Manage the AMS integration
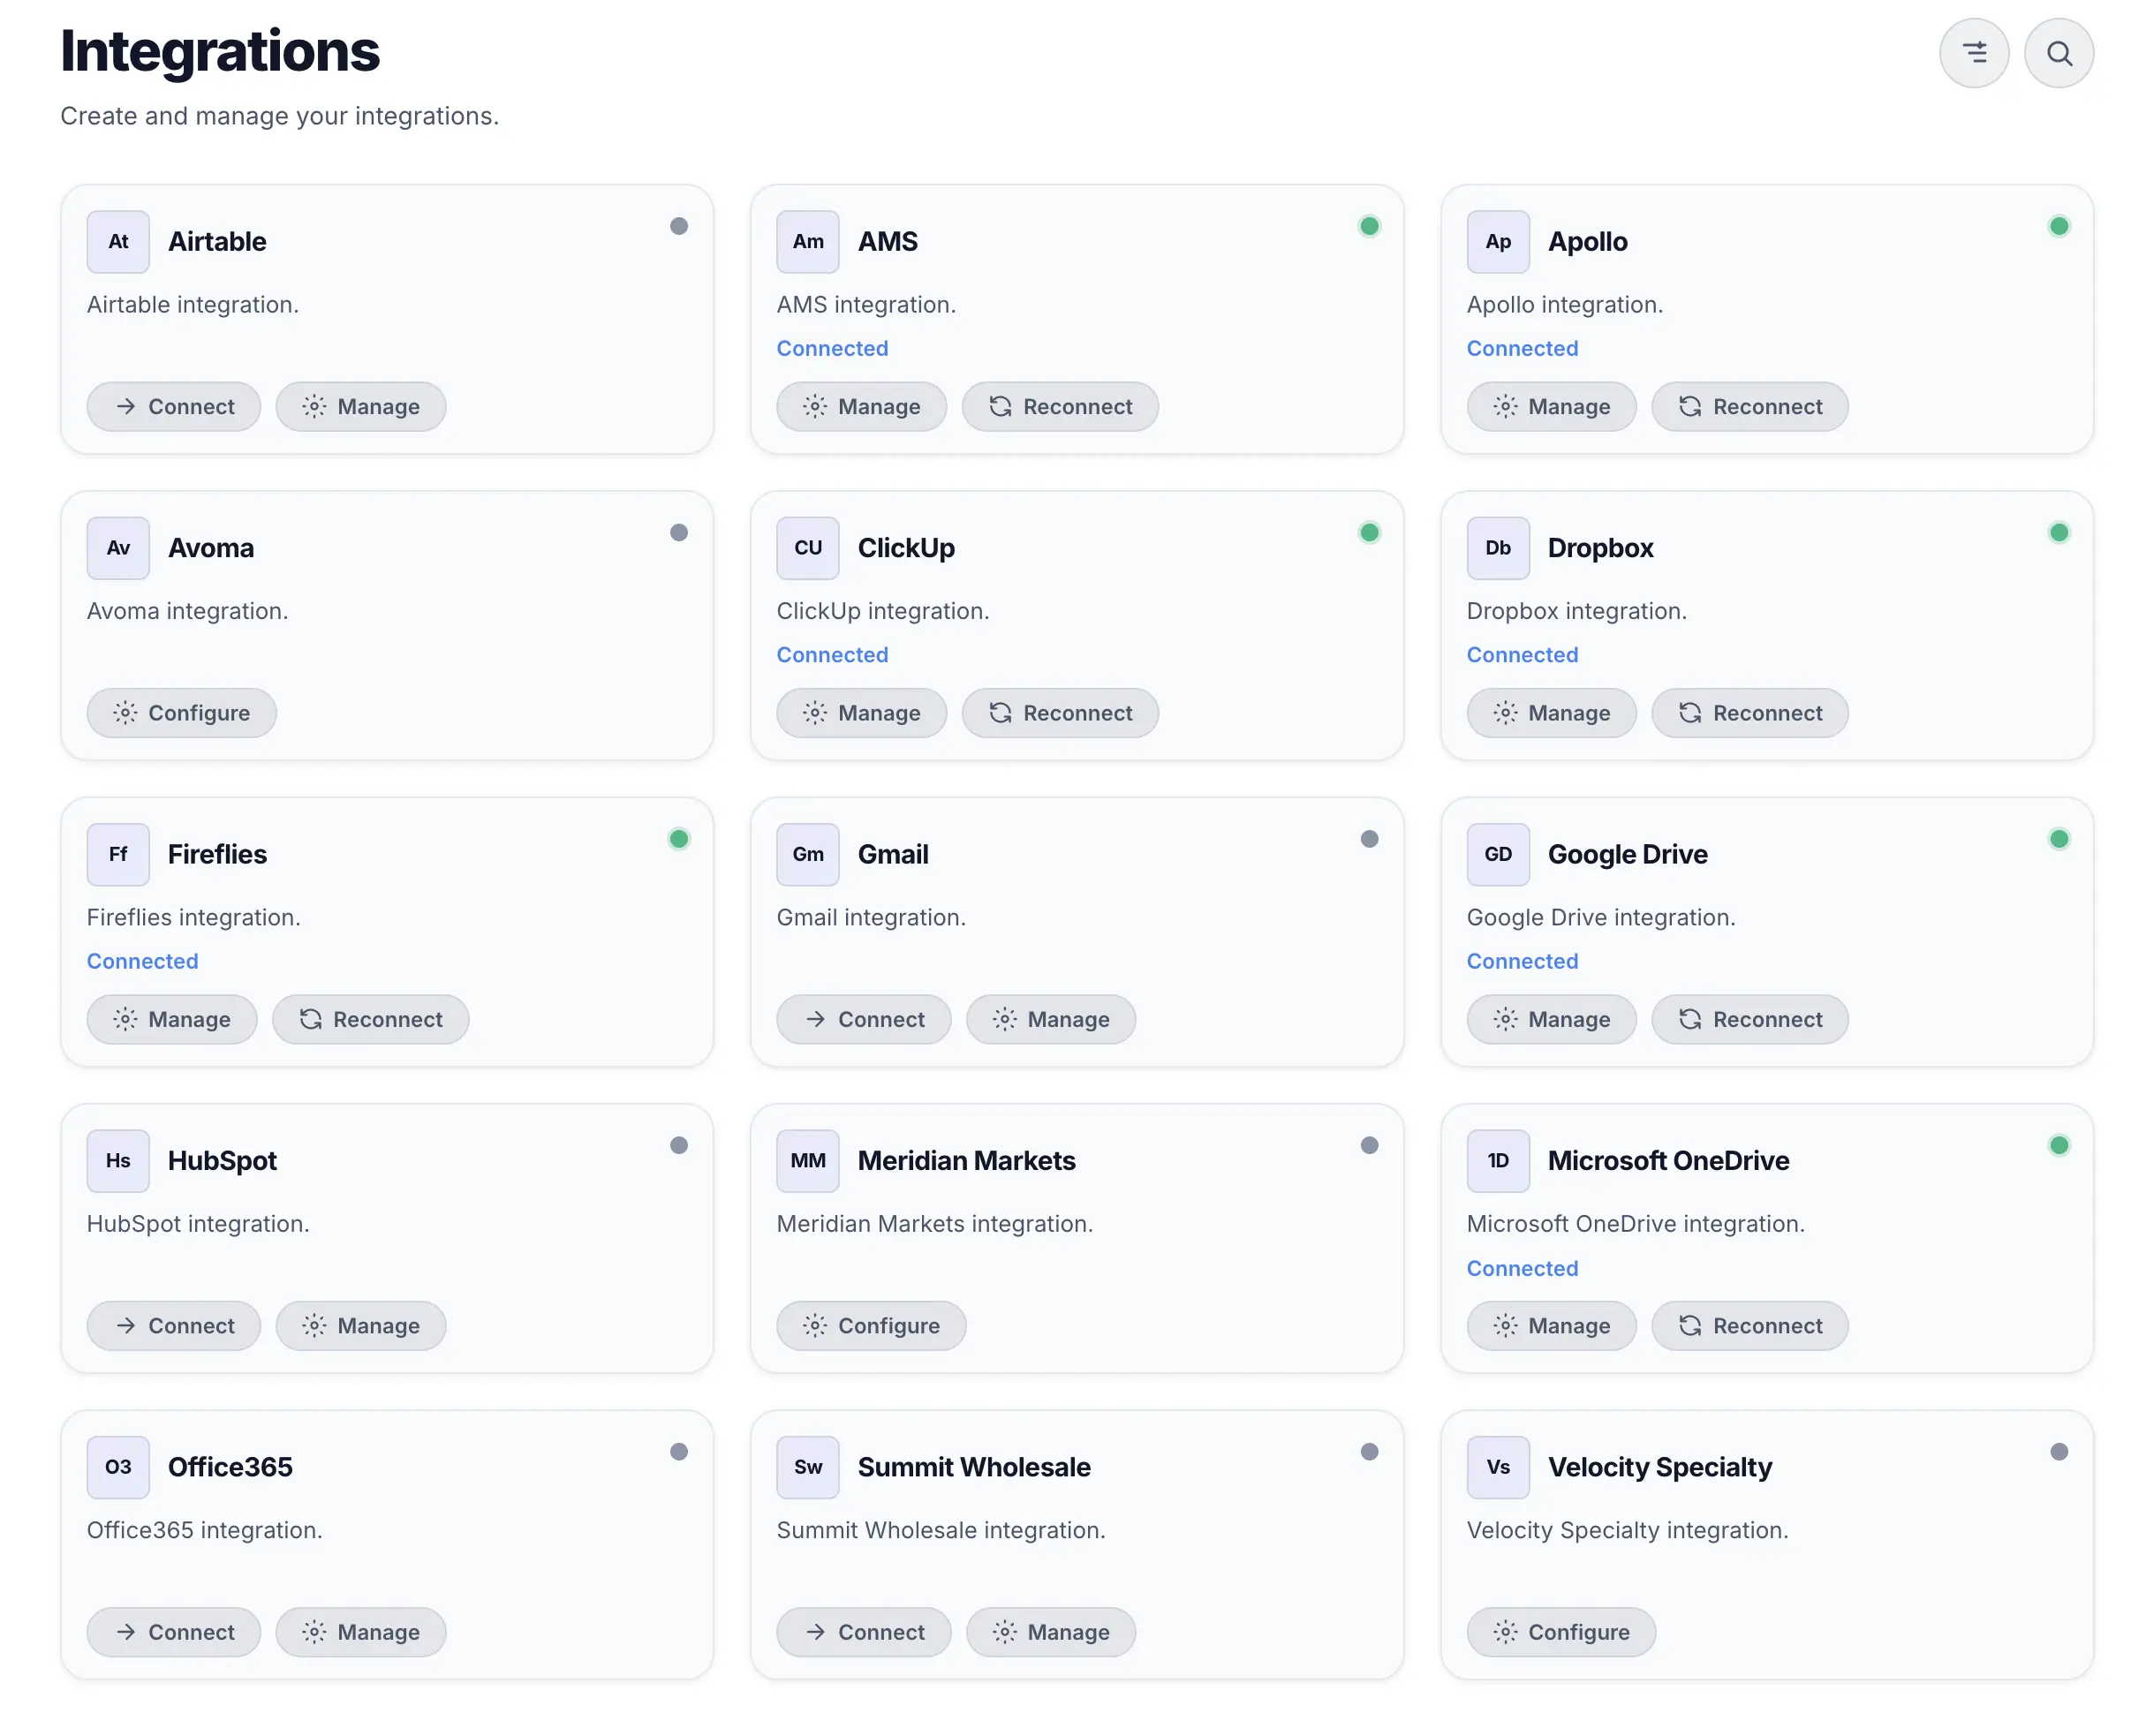 coord(861,406)
